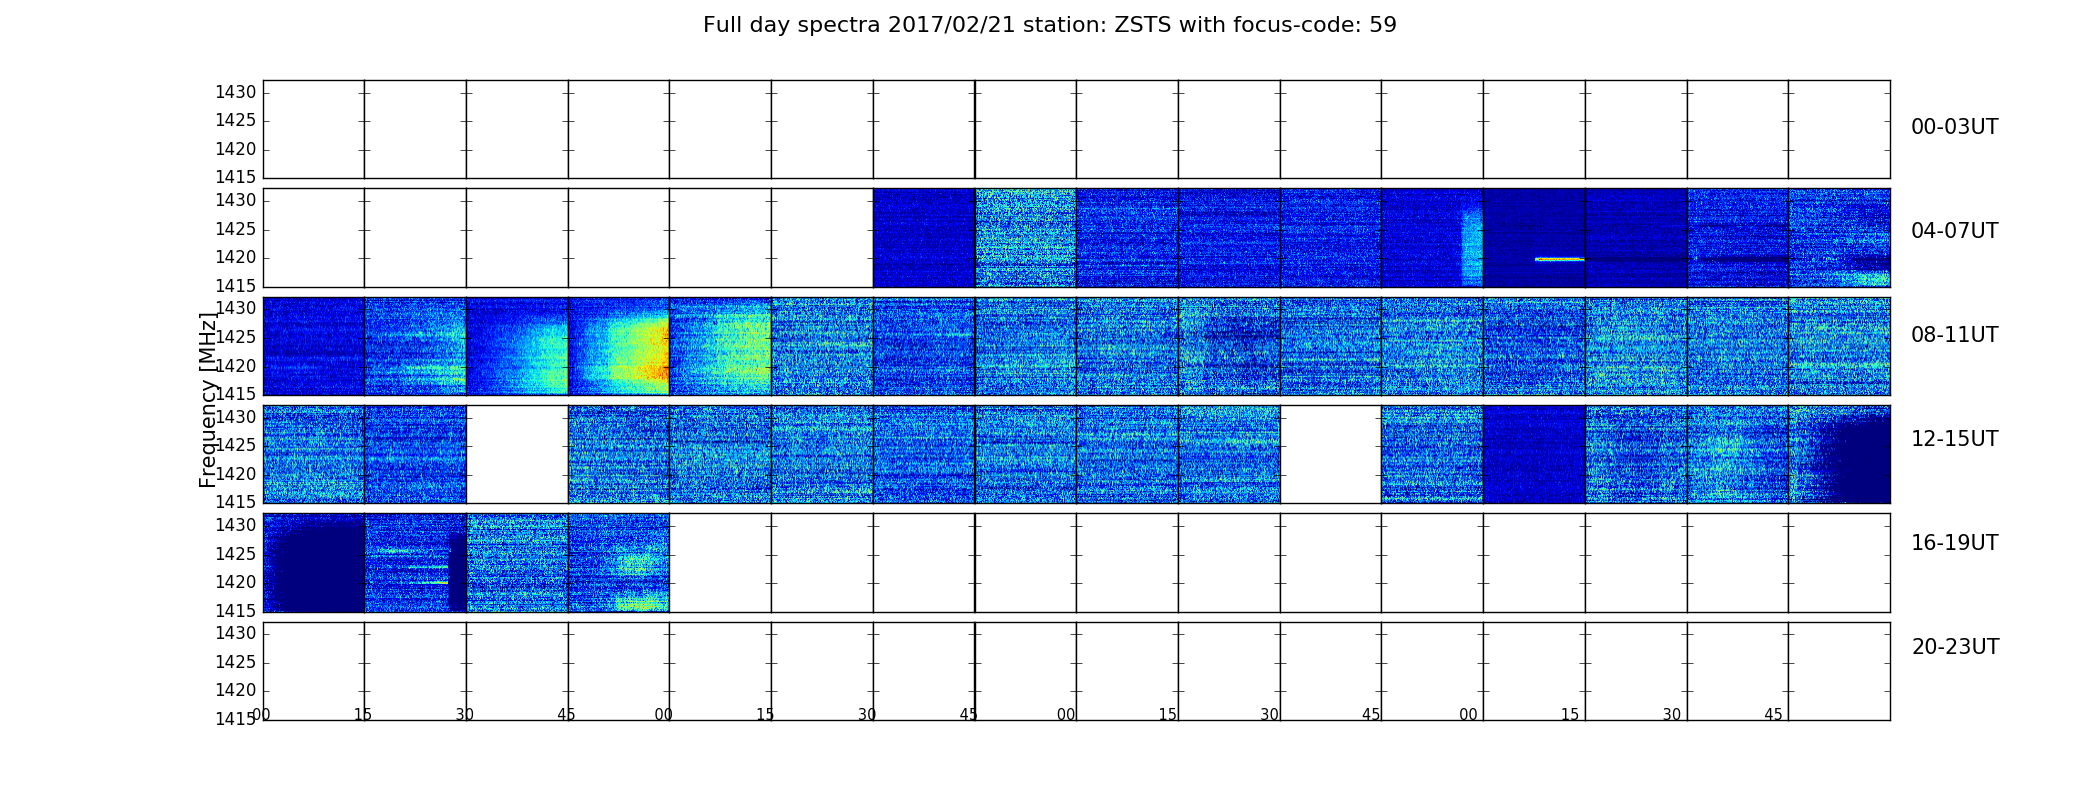Click the 1430 tick label in the 12-15UT row
The width and height of the screenshot is (2100, 800).
pyautogui.click(x=236, y=417)
